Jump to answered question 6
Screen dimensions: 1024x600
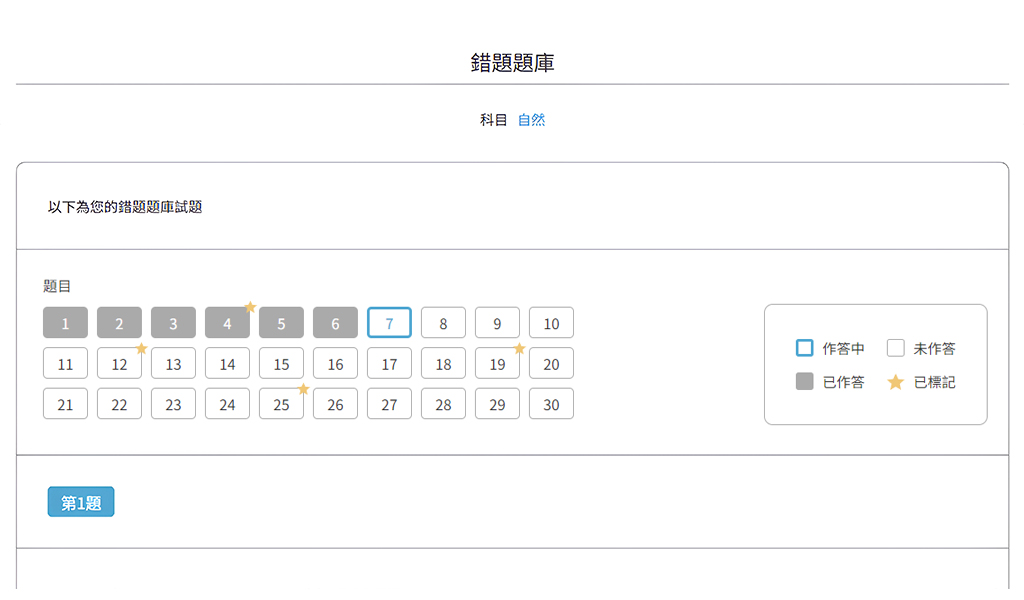[335, 323]
